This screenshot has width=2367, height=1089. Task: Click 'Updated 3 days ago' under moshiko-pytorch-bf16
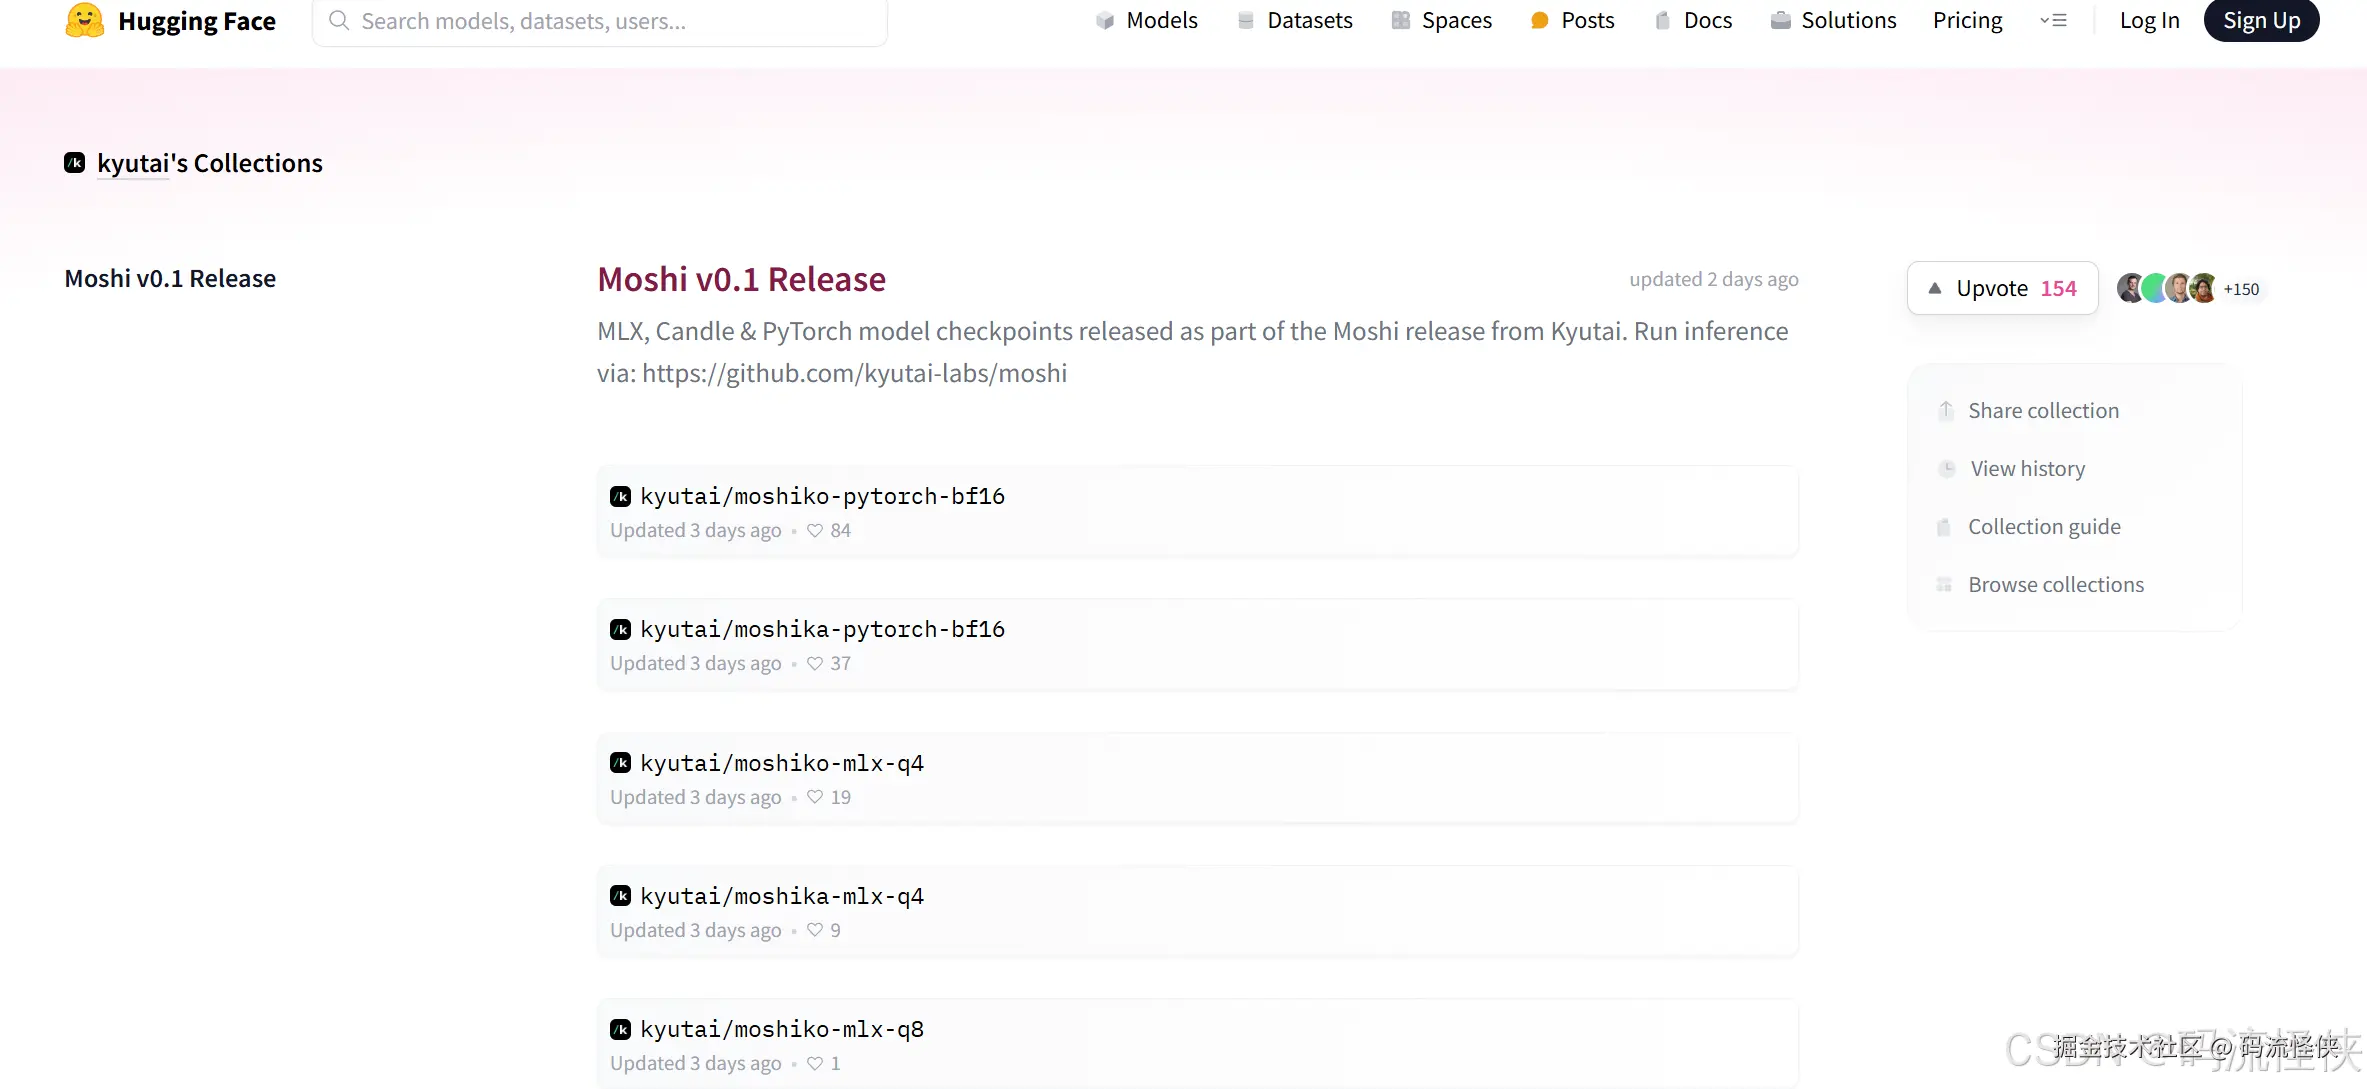point(696,531)
